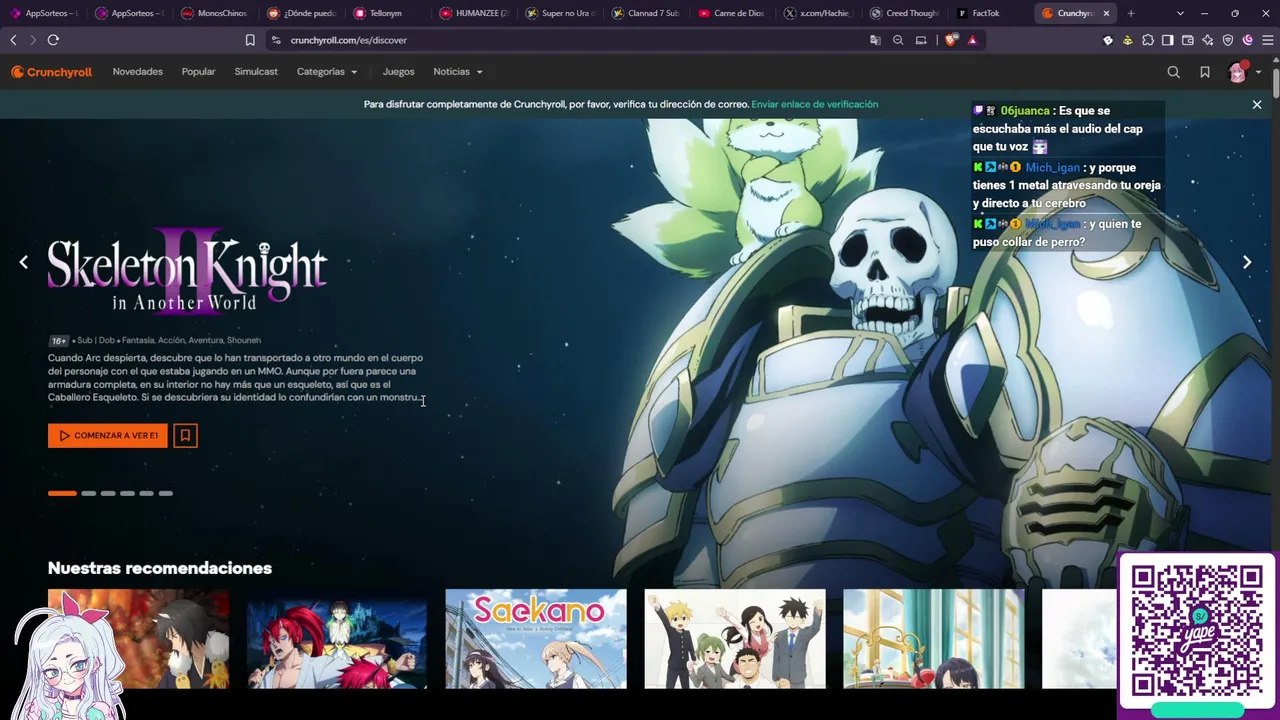Open Brave Shields lion icon
This screenshot has width=1280, height=720.
(x=951, y=40)
